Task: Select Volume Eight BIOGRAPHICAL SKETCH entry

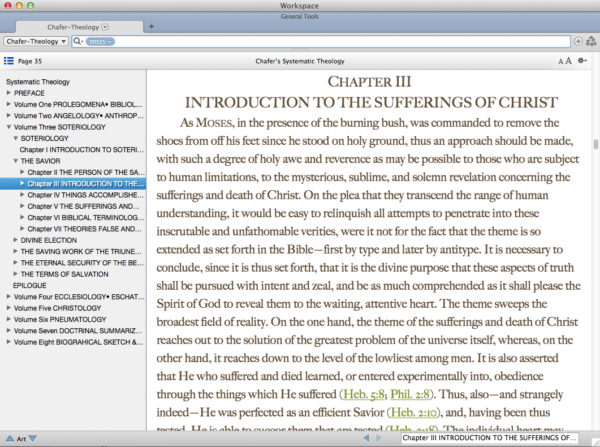Action: pyautogui.click(x=78, y=342)
